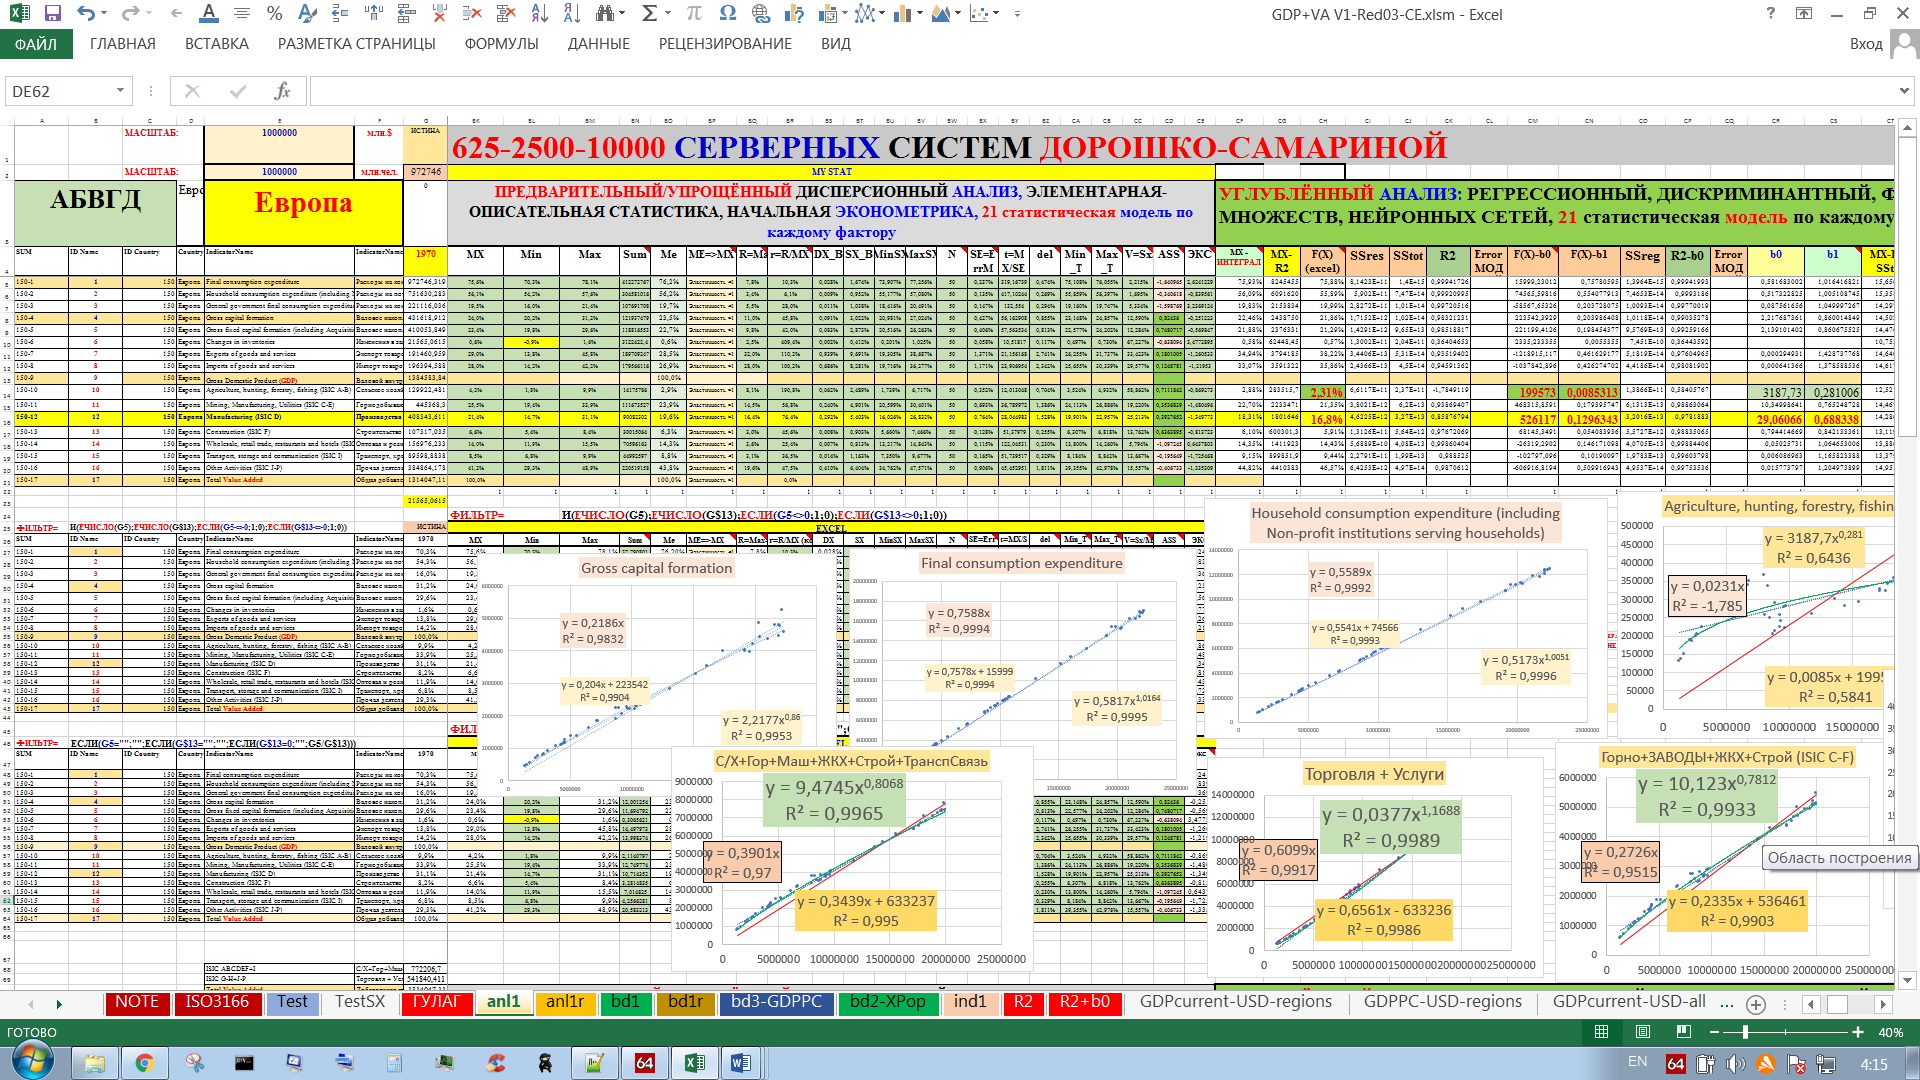Switch to Page Break Preview view
Screen dimensions: 1920x1080
1684,1032
